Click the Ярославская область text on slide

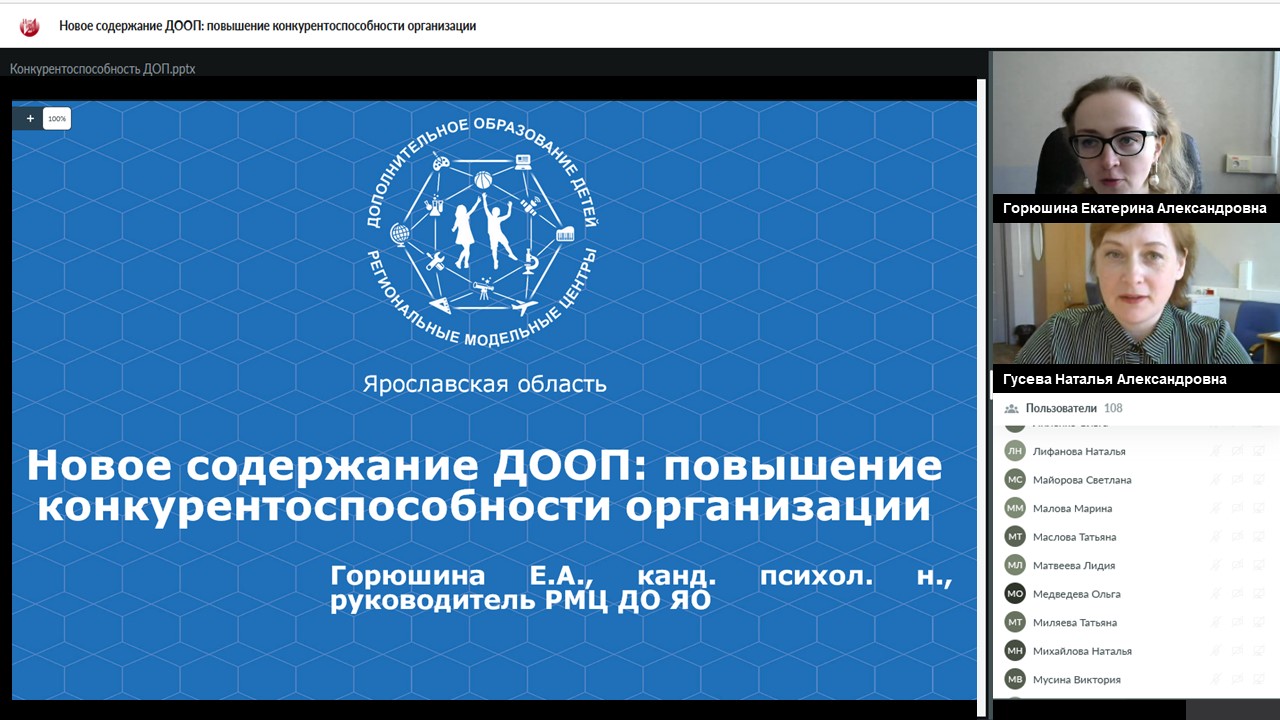pos(485,384)
